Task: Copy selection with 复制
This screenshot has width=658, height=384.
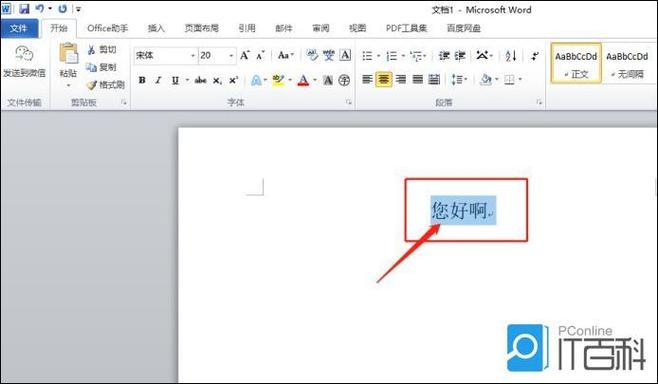Action: pos(102,67)
